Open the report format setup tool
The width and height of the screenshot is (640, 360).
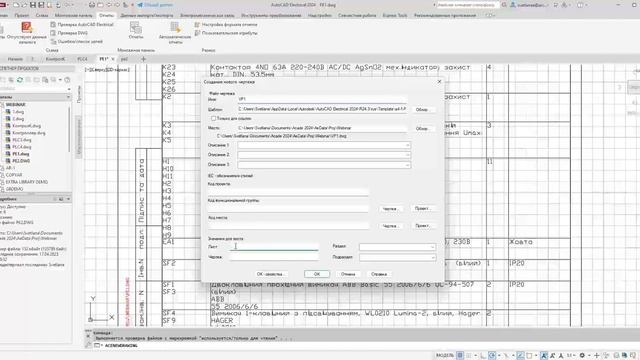pyautogui.click(x=226, y=24)
